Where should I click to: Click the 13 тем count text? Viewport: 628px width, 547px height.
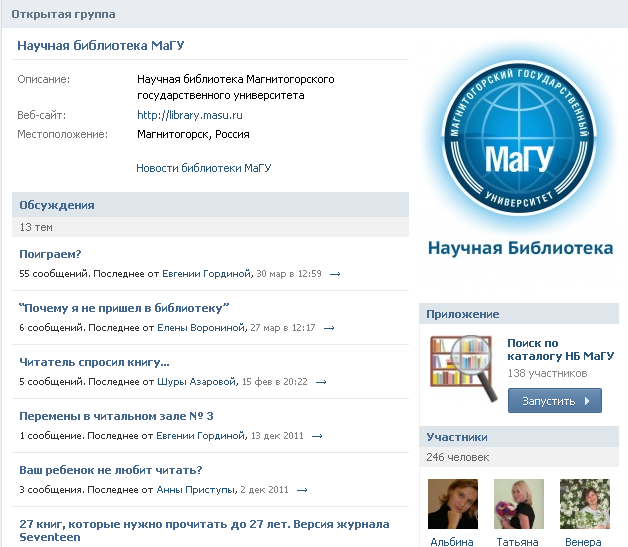(36, 227)
